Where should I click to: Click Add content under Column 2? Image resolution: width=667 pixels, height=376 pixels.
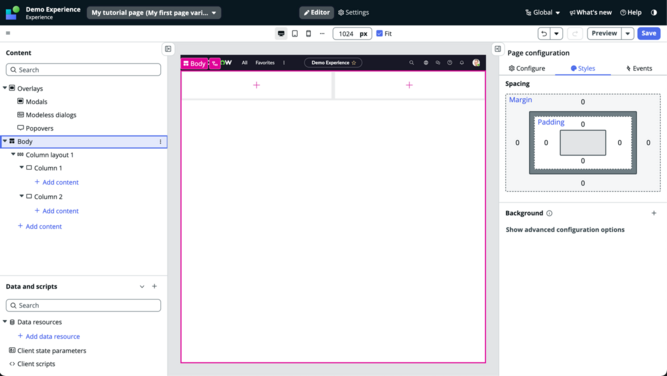point(57,211)
